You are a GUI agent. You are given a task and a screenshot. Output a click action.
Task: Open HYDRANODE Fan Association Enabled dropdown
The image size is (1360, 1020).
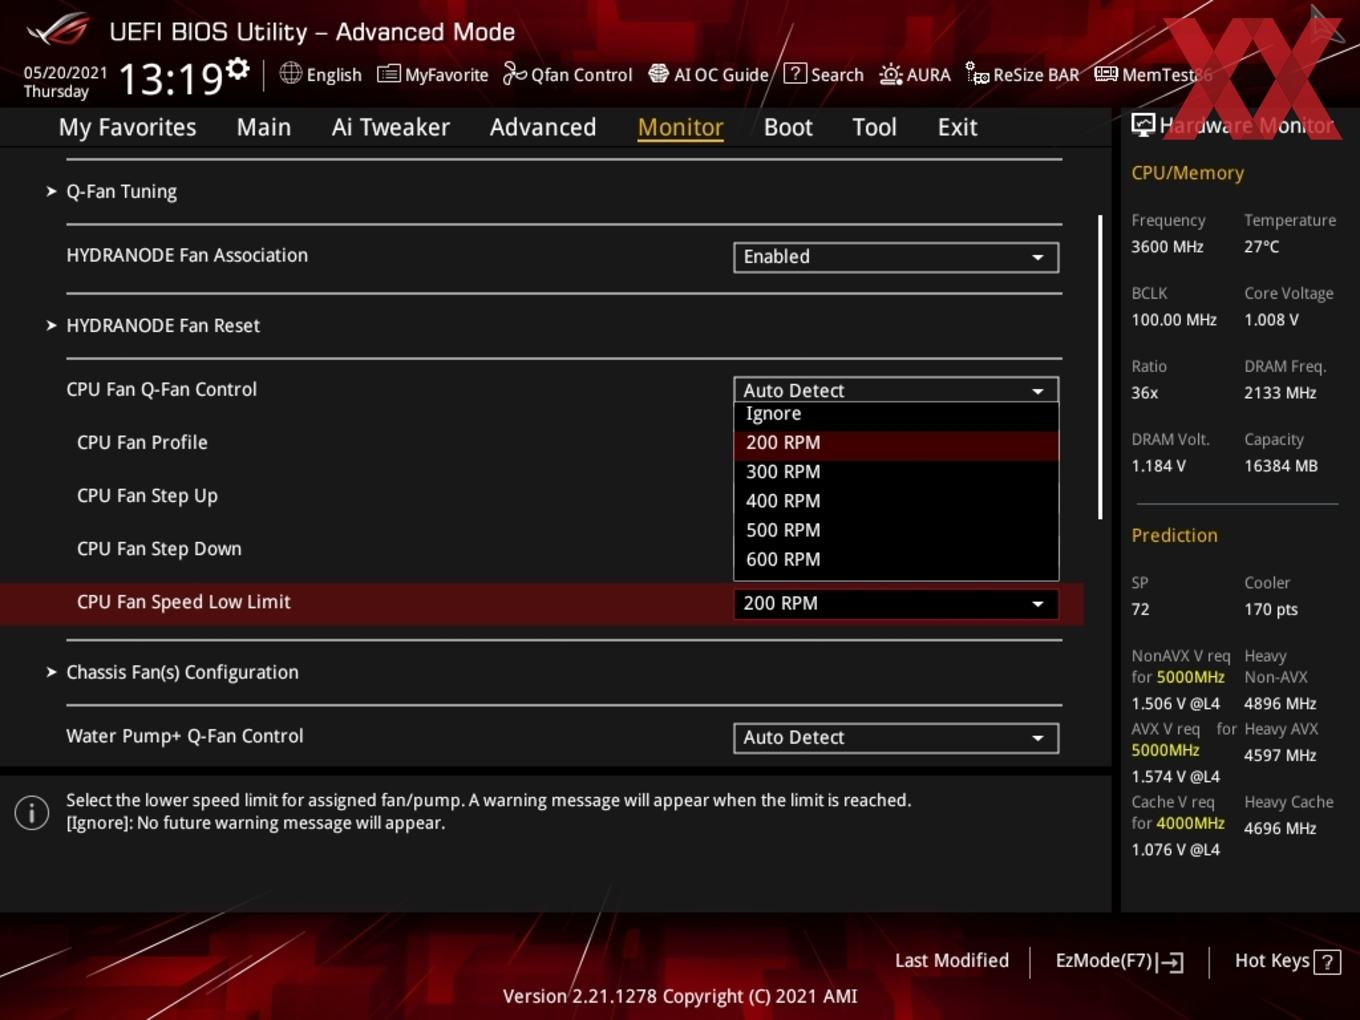(896, 257)
